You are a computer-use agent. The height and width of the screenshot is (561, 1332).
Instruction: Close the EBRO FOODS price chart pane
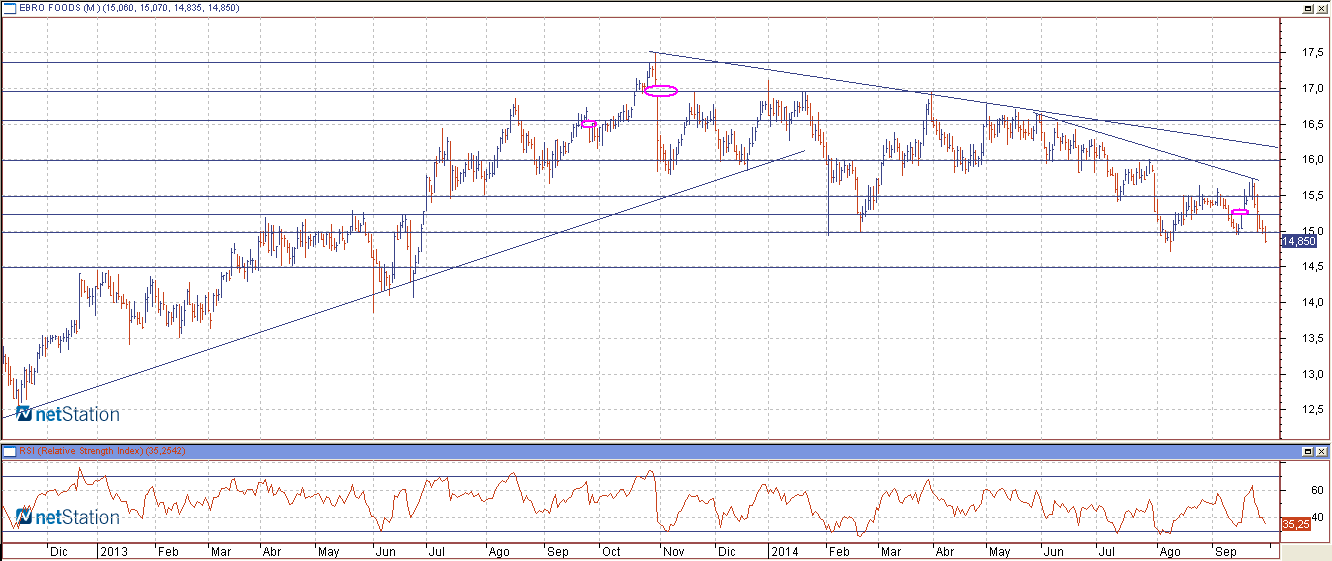[1321, 7]
